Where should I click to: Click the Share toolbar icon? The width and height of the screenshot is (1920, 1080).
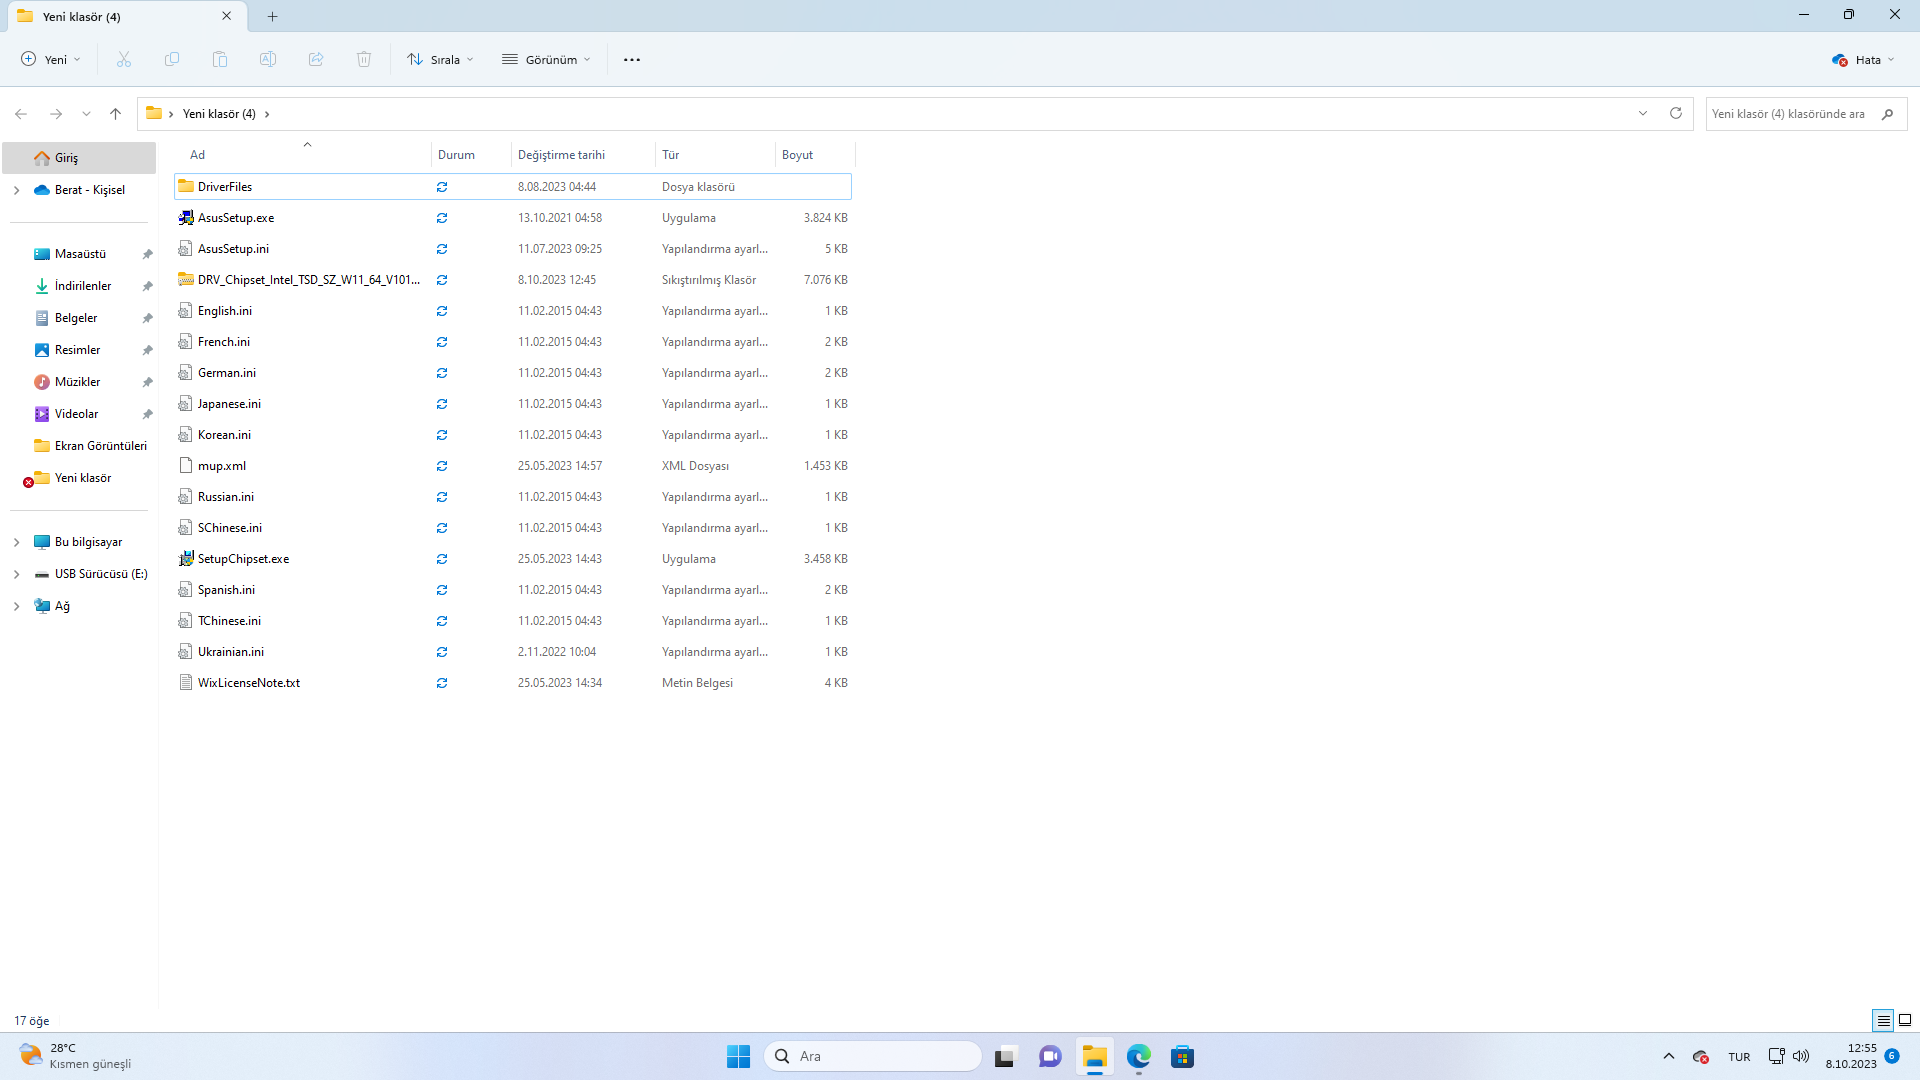click(316, 60)
